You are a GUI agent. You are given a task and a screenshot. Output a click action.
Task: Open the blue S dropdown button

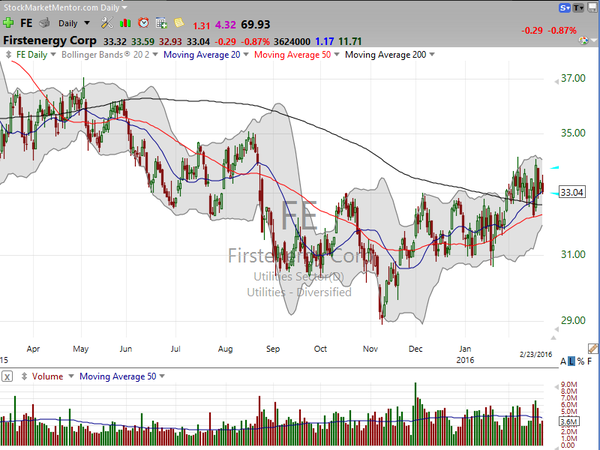tap(565, 8)
